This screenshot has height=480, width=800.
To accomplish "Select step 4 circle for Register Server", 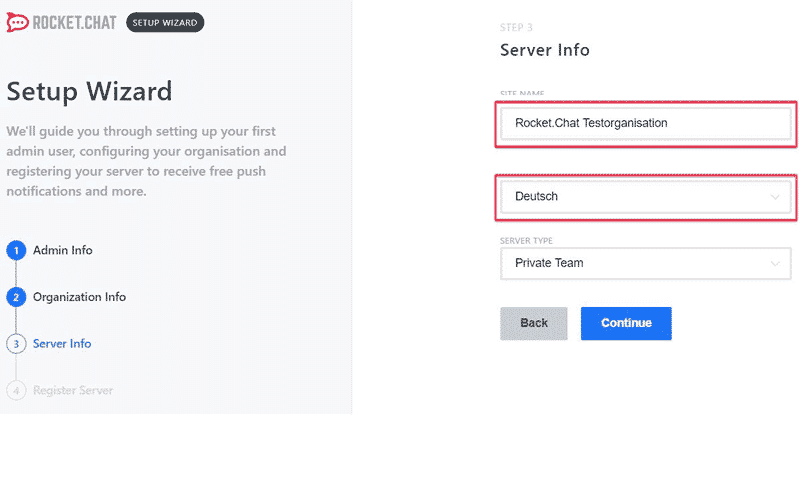I will [16, 390].
